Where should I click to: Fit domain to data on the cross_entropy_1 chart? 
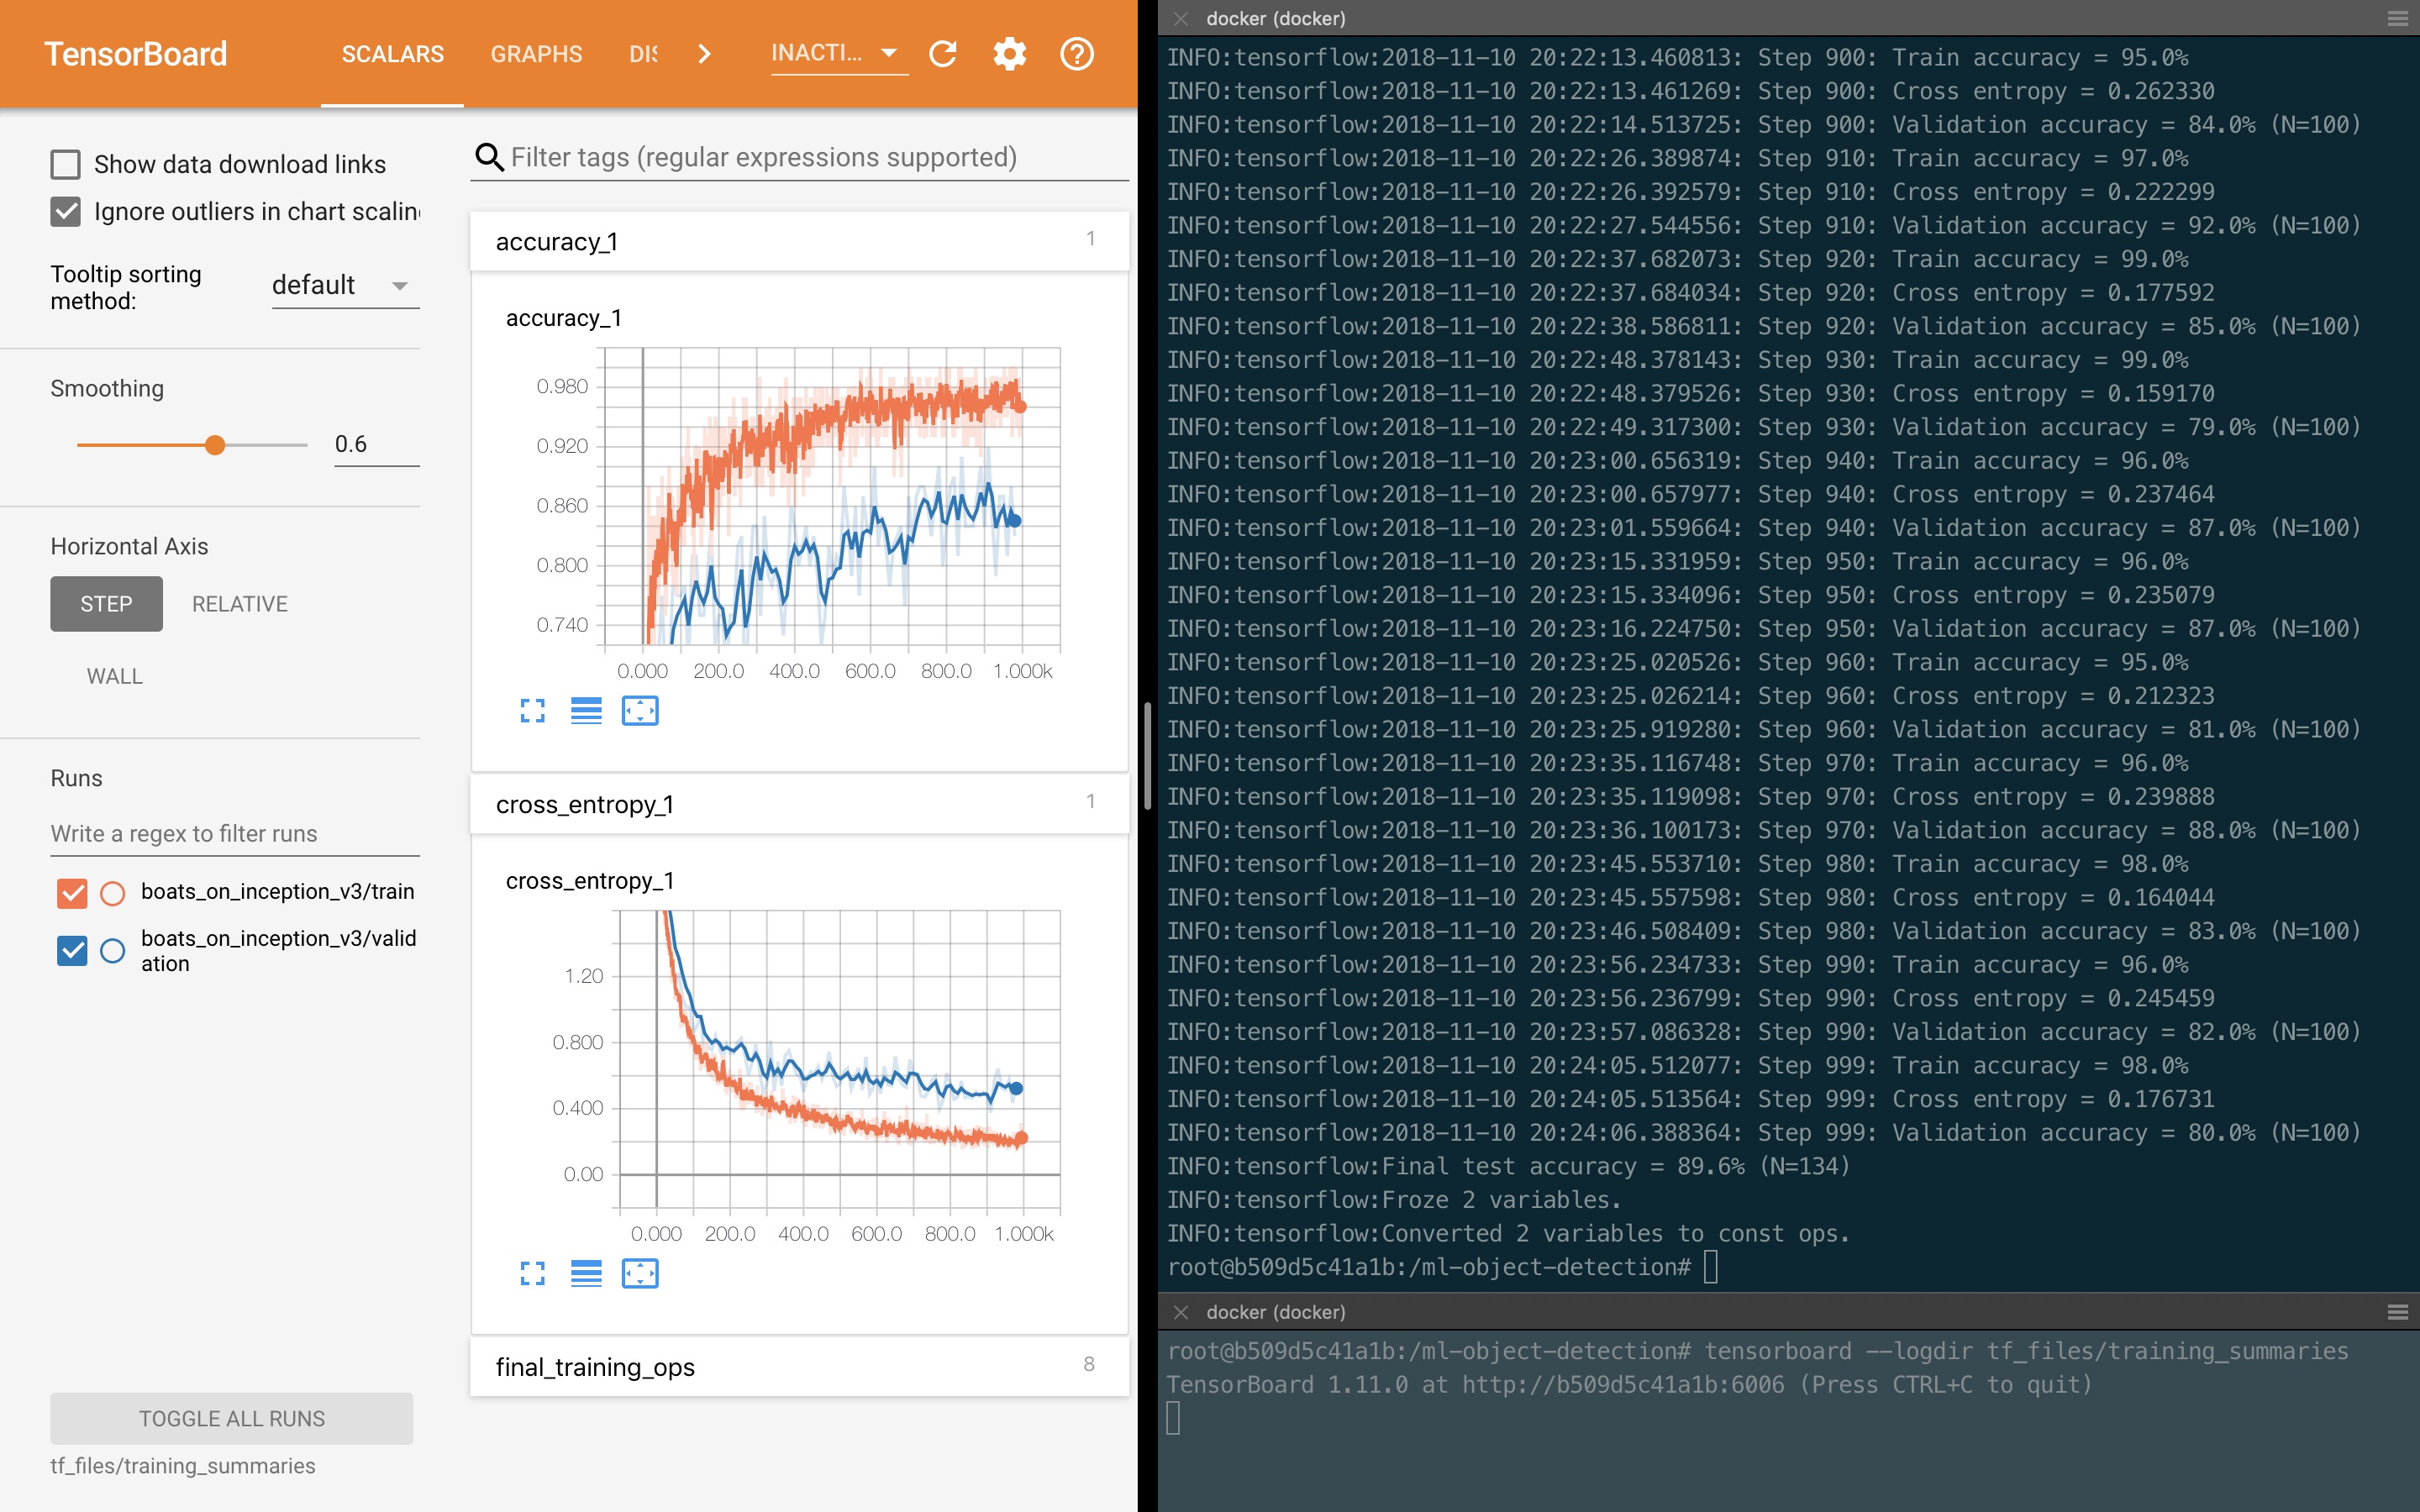click(640, 1274)
